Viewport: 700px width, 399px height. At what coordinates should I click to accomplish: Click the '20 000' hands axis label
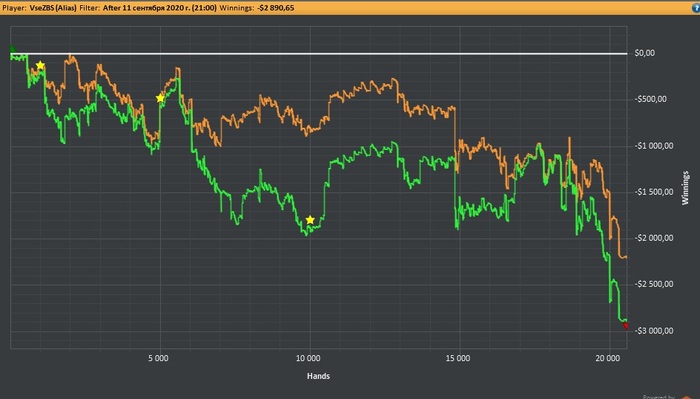click(x=608, y=358)
